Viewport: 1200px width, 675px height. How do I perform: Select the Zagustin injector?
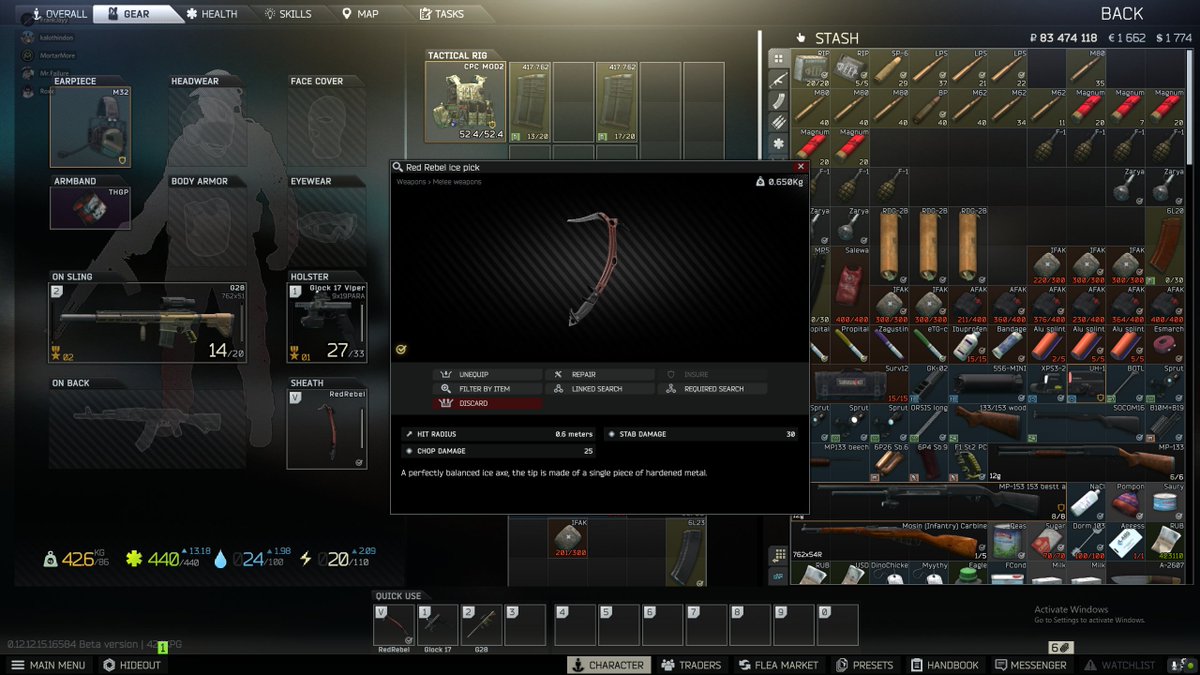pyautogui.click(x=891, y=345)
